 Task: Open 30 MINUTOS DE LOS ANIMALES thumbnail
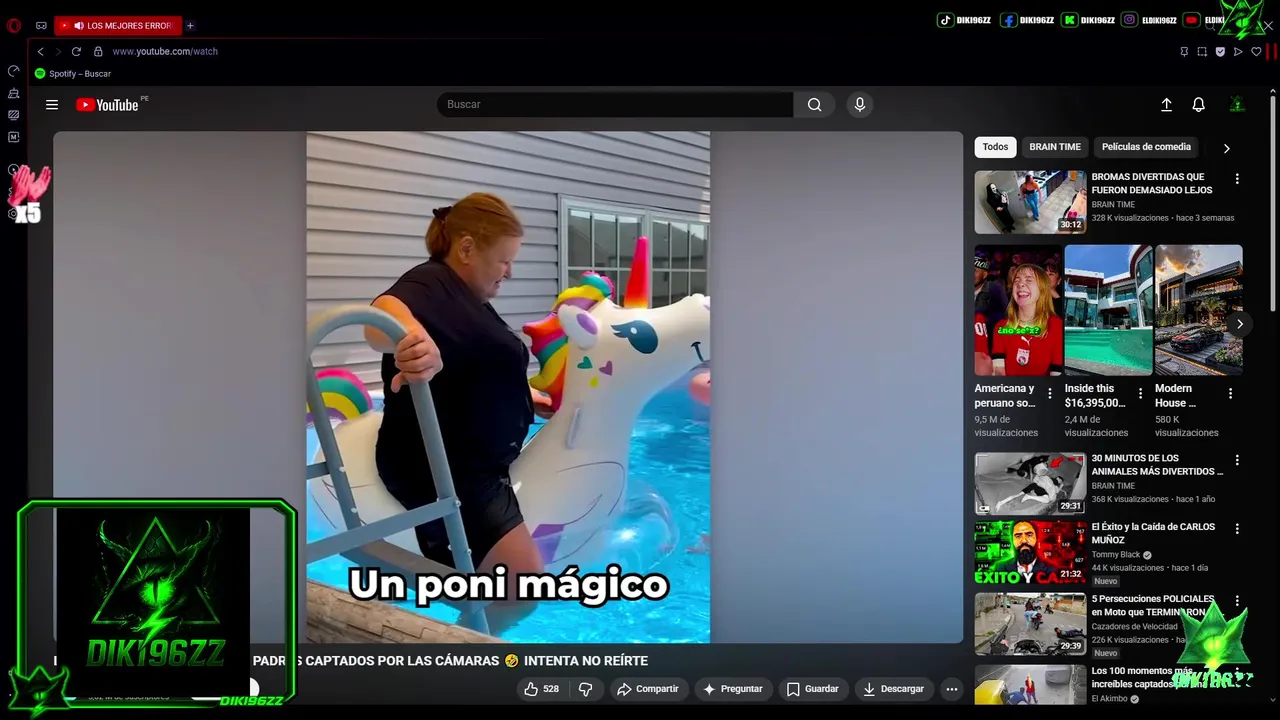[1030, 483]
